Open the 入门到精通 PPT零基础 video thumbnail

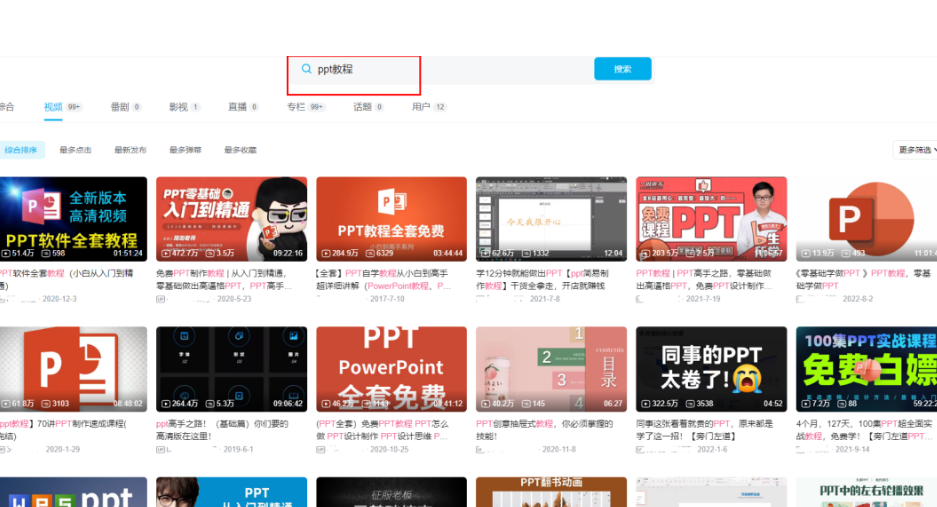tap(231, 218)
